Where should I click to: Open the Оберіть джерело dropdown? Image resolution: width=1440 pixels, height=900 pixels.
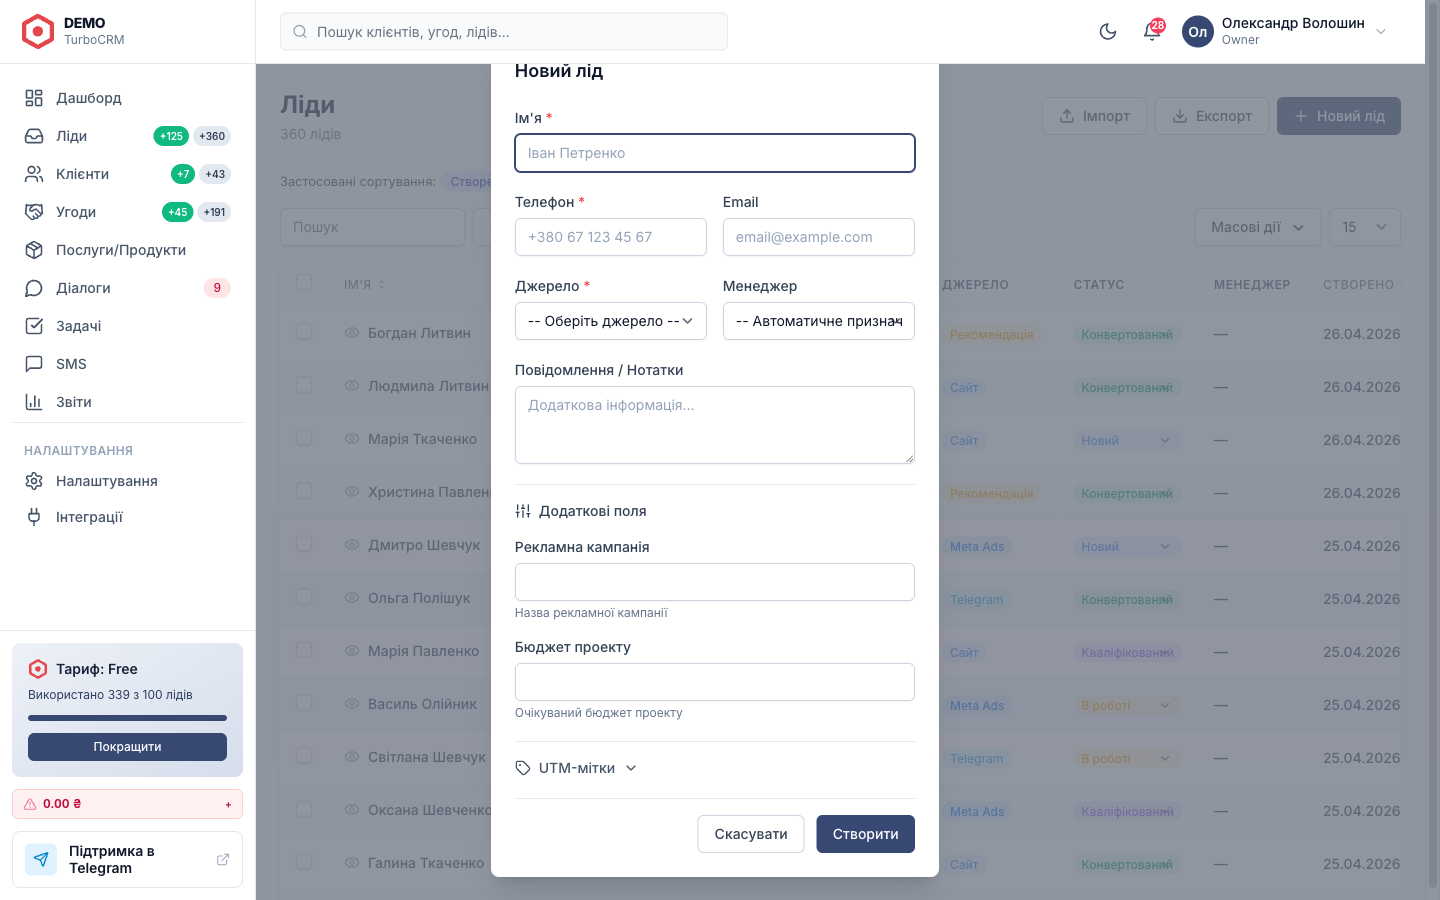611,321
